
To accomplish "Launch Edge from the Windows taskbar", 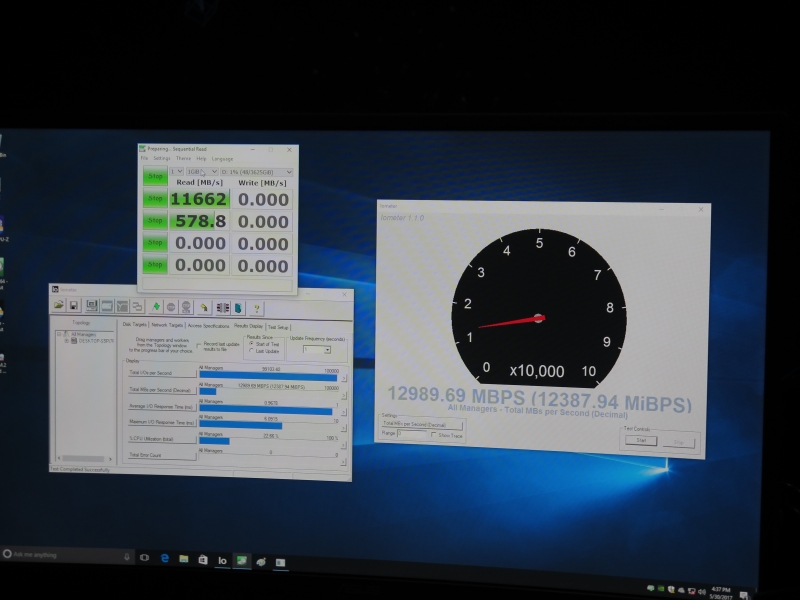I will (164, 557).
